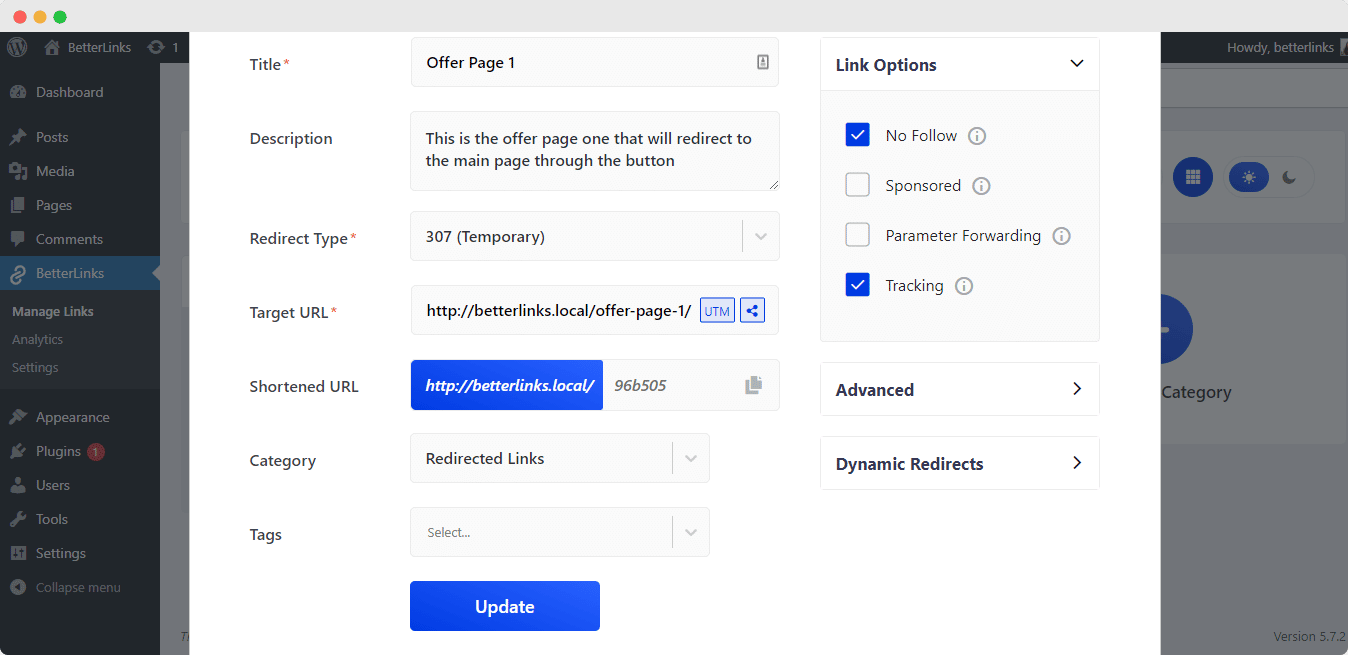The height and width of the screenshot is (655, 1348).
Task: Disable the Tracking checkbox
Action: (x=857, y=284)
